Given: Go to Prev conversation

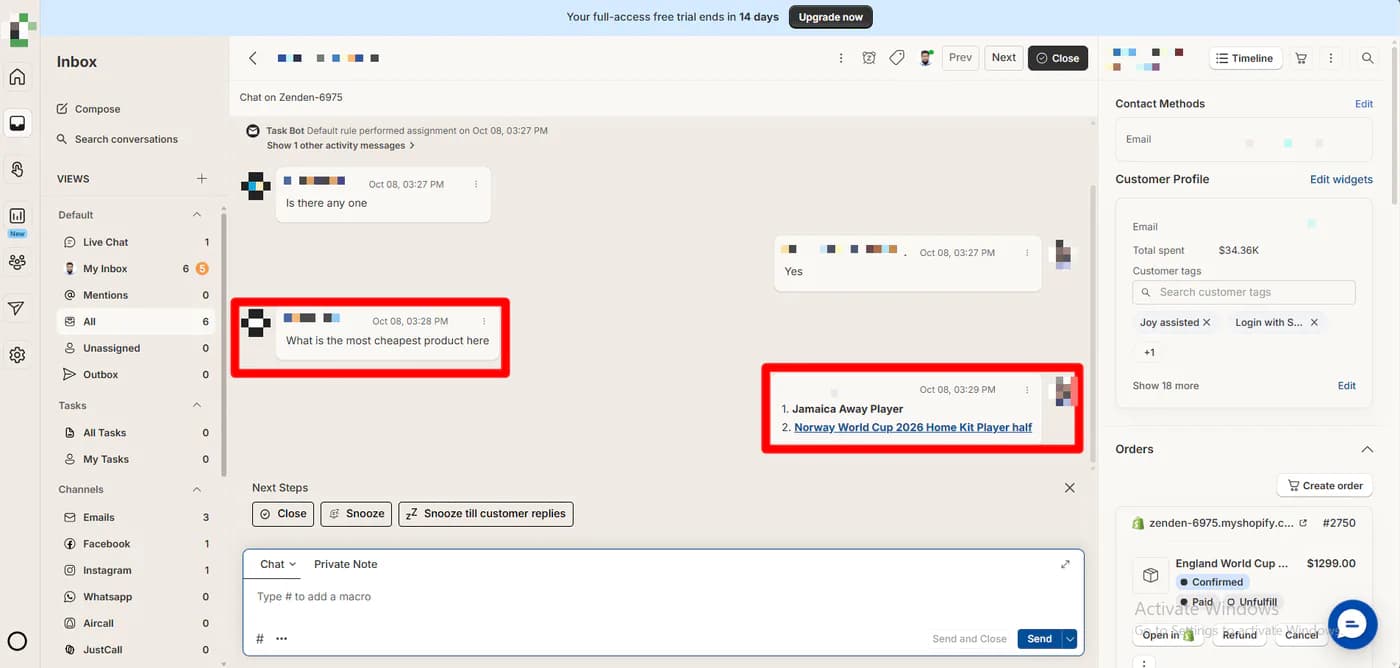Looking at the screenshot, I should [x=960, y=58].
